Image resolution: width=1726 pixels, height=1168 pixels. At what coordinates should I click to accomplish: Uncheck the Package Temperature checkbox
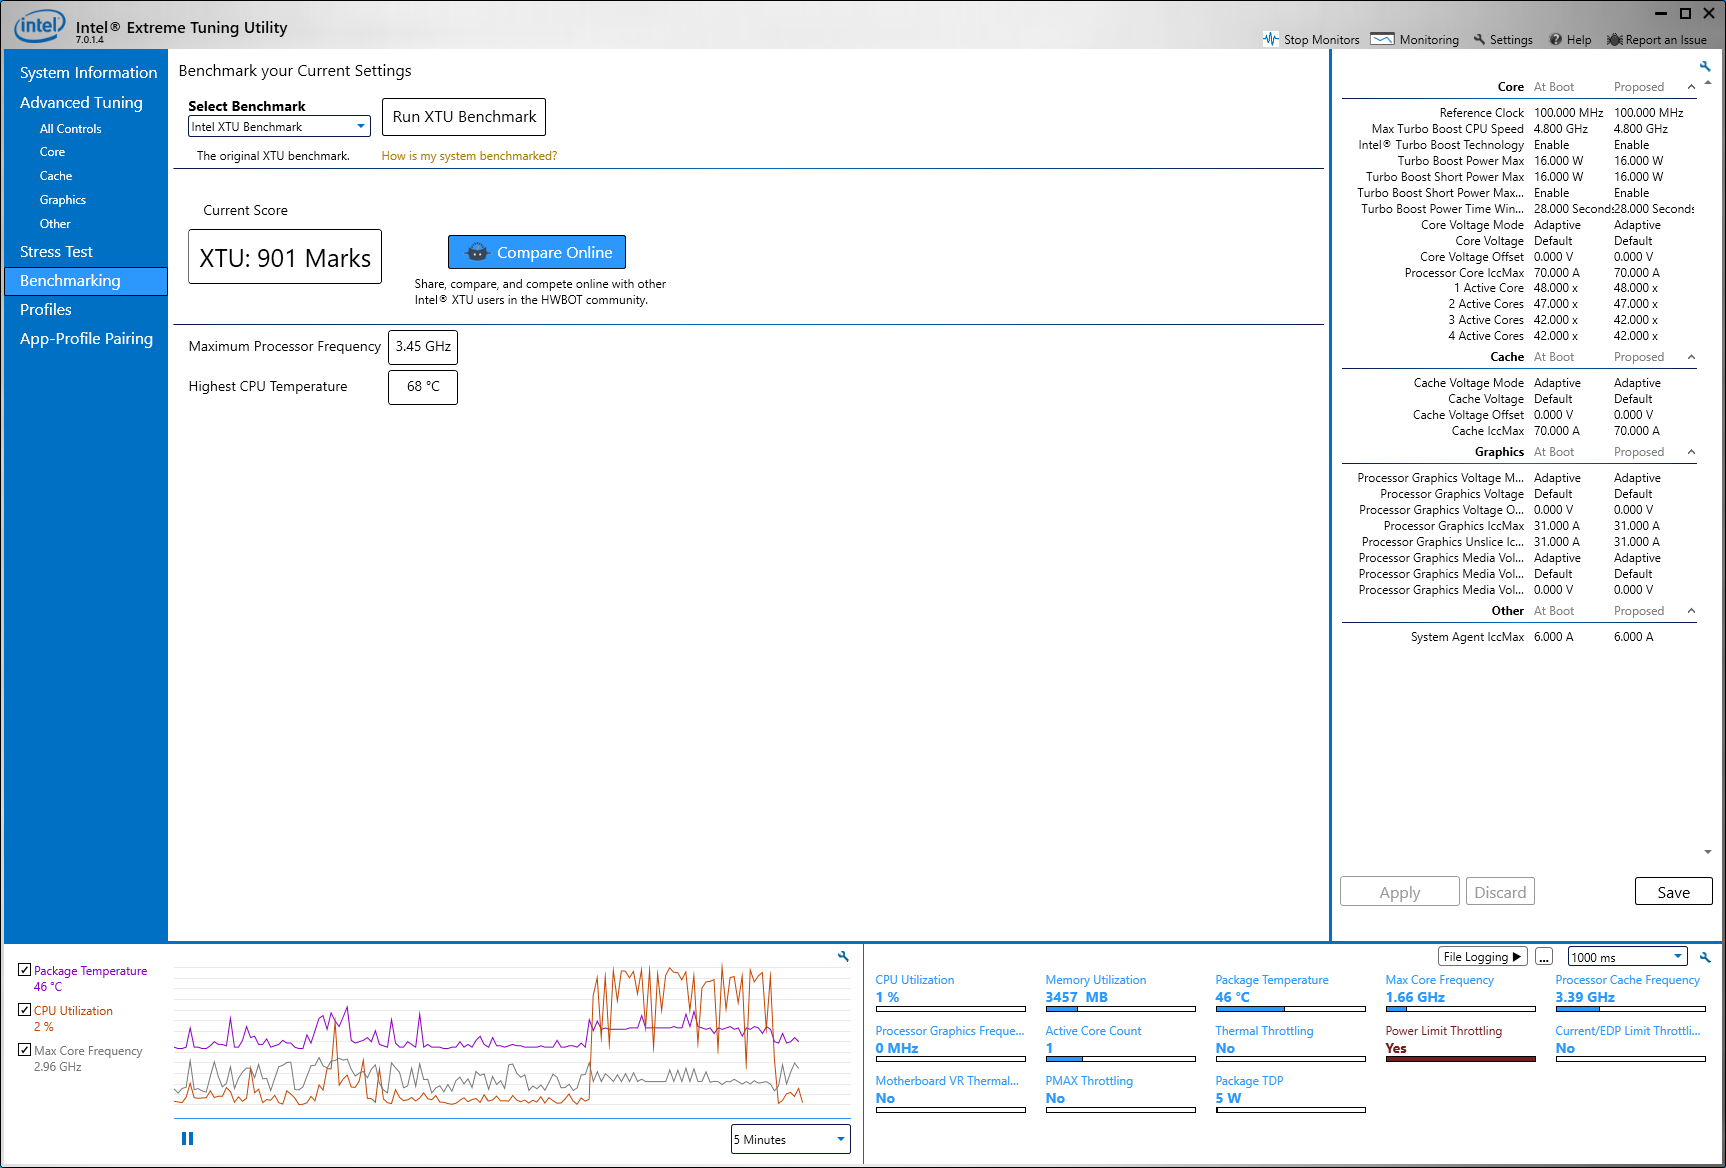(x=24, y=970)
